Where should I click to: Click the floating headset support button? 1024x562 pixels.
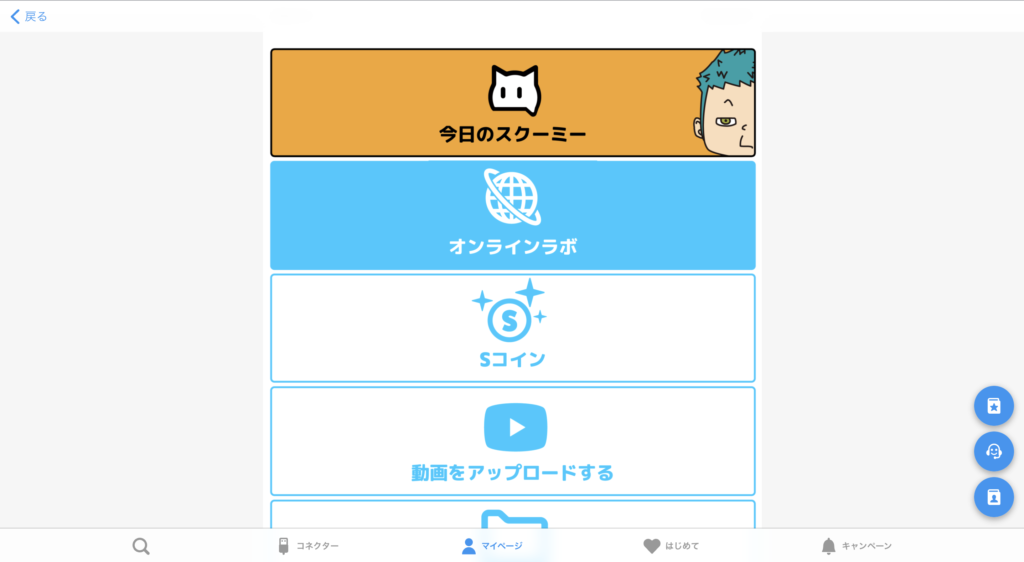(994, 452)
